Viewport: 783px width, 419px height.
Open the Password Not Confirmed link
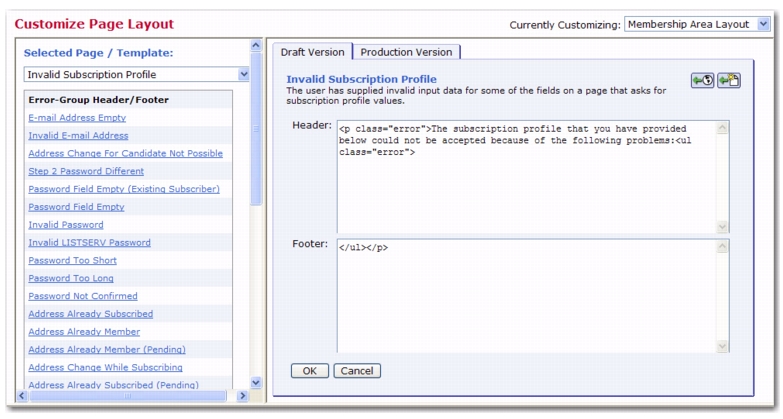pyautogui.click(x=83, y=296)
